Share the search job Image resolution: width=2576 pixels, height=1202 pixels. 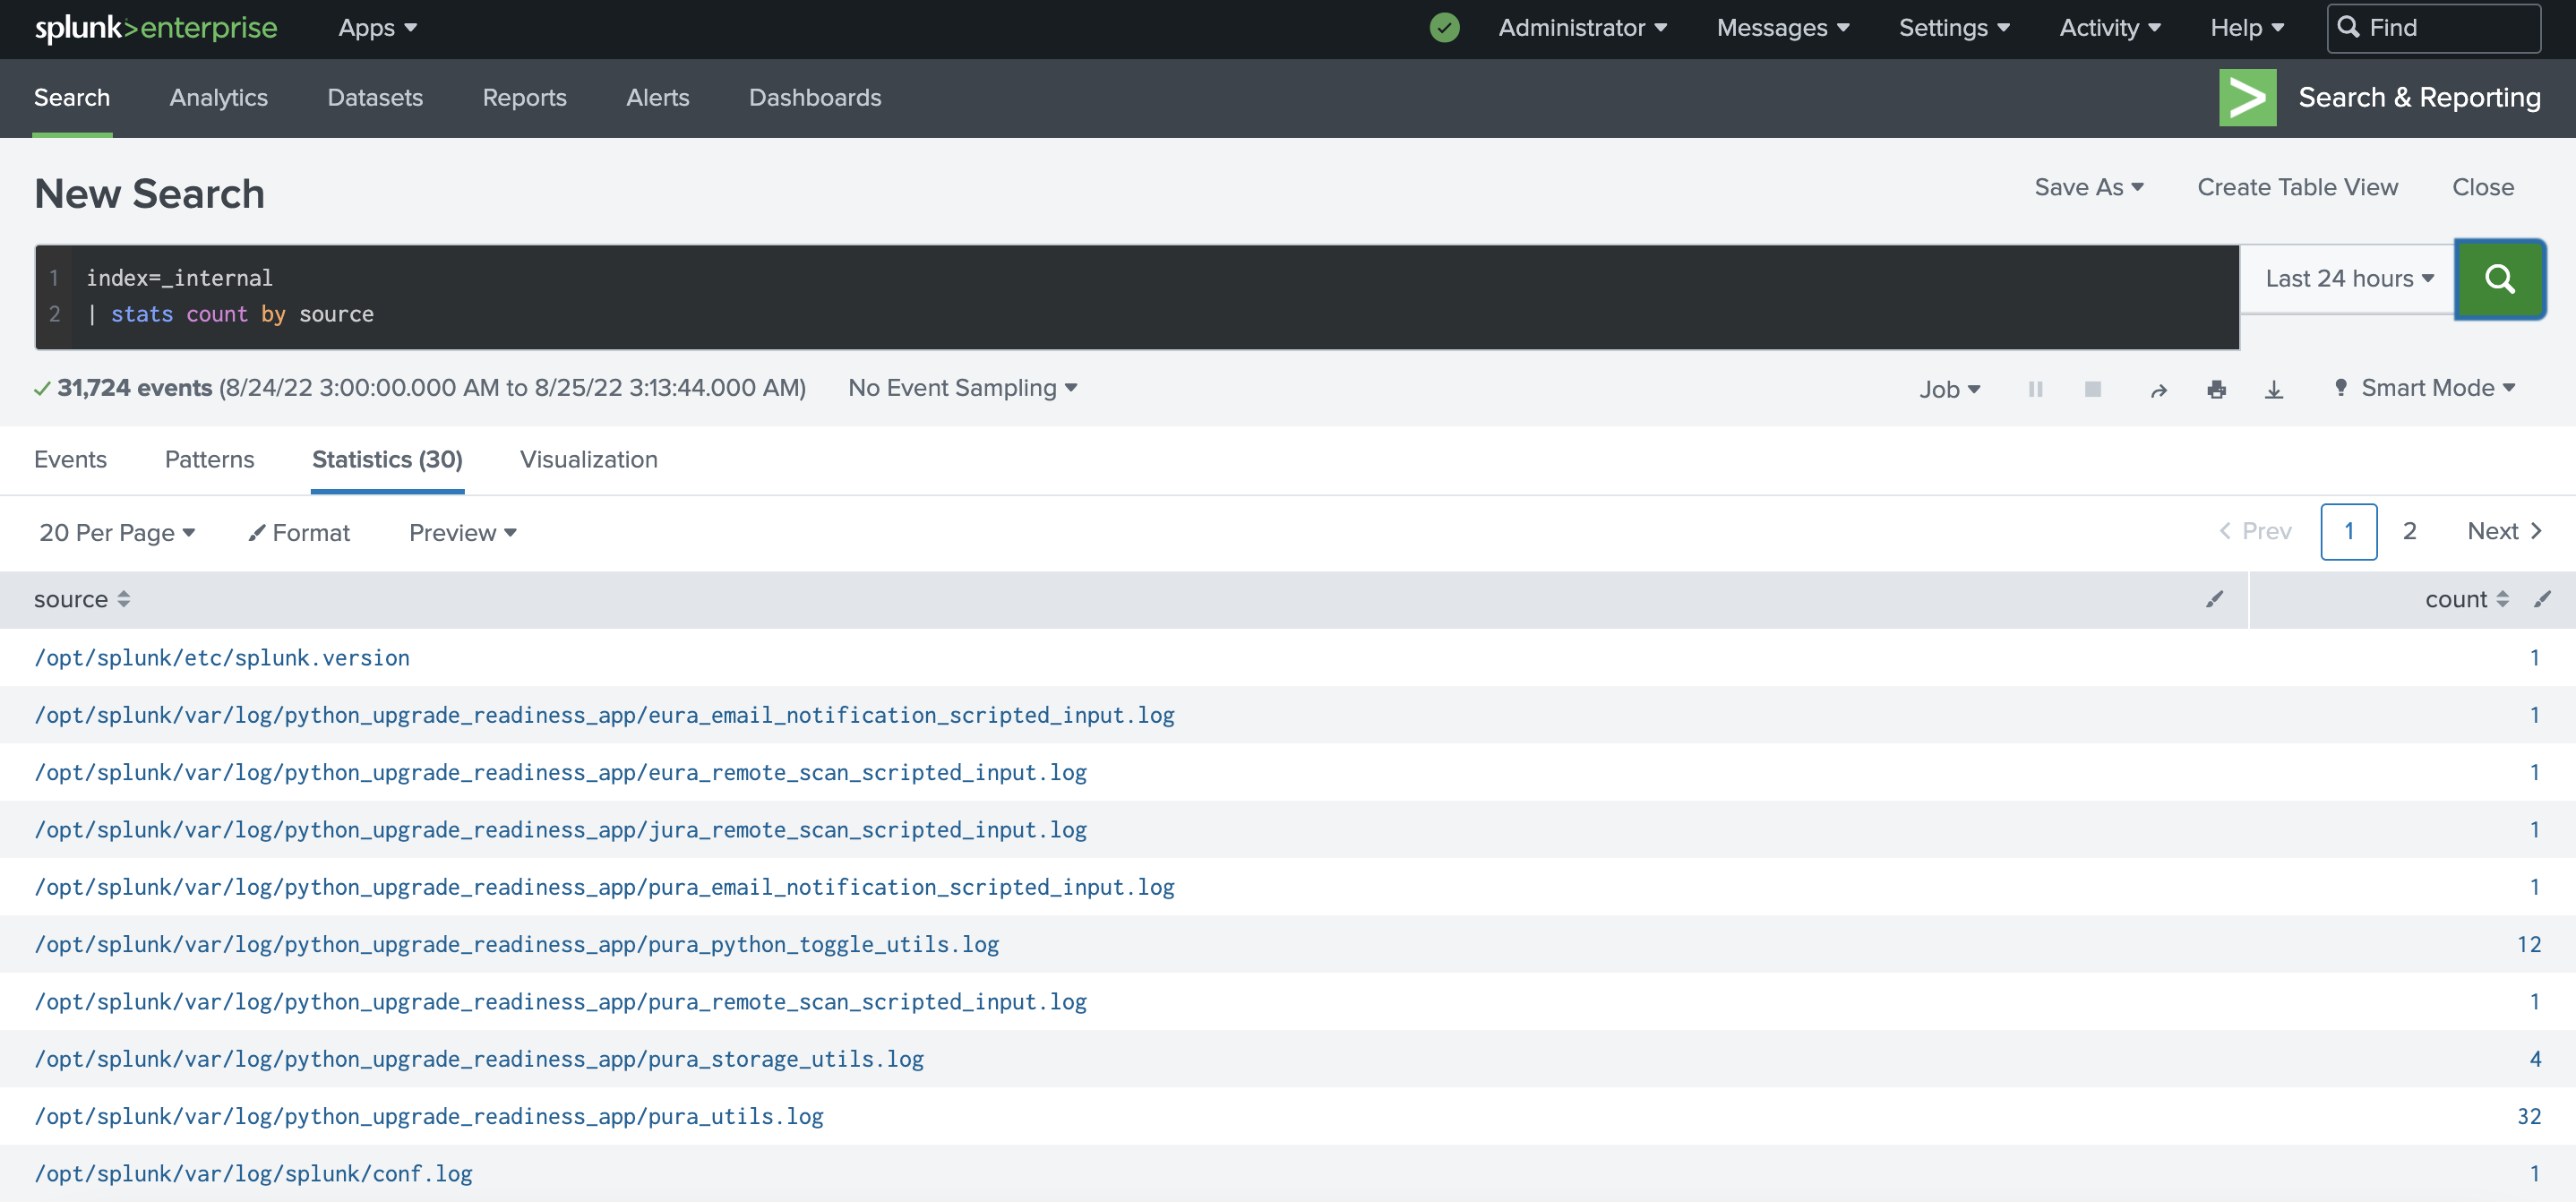[x=2158, y=390]
